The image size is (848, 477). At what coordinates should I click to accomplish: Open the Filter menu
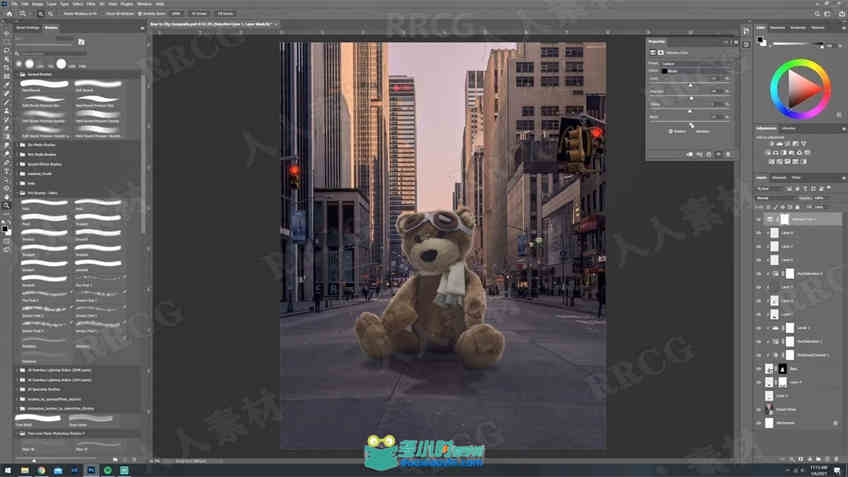click(91, 4)
